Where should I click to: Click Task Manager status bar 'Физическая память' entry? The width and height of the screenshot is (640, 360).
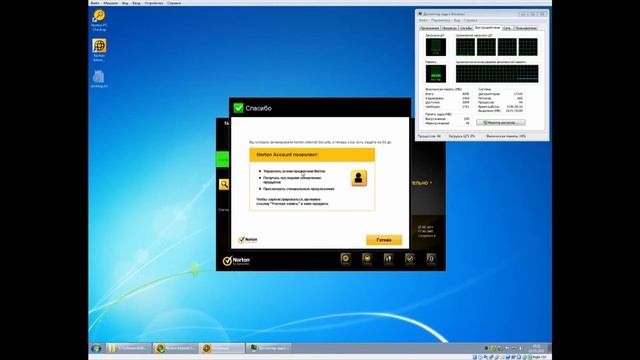[506, 136]
